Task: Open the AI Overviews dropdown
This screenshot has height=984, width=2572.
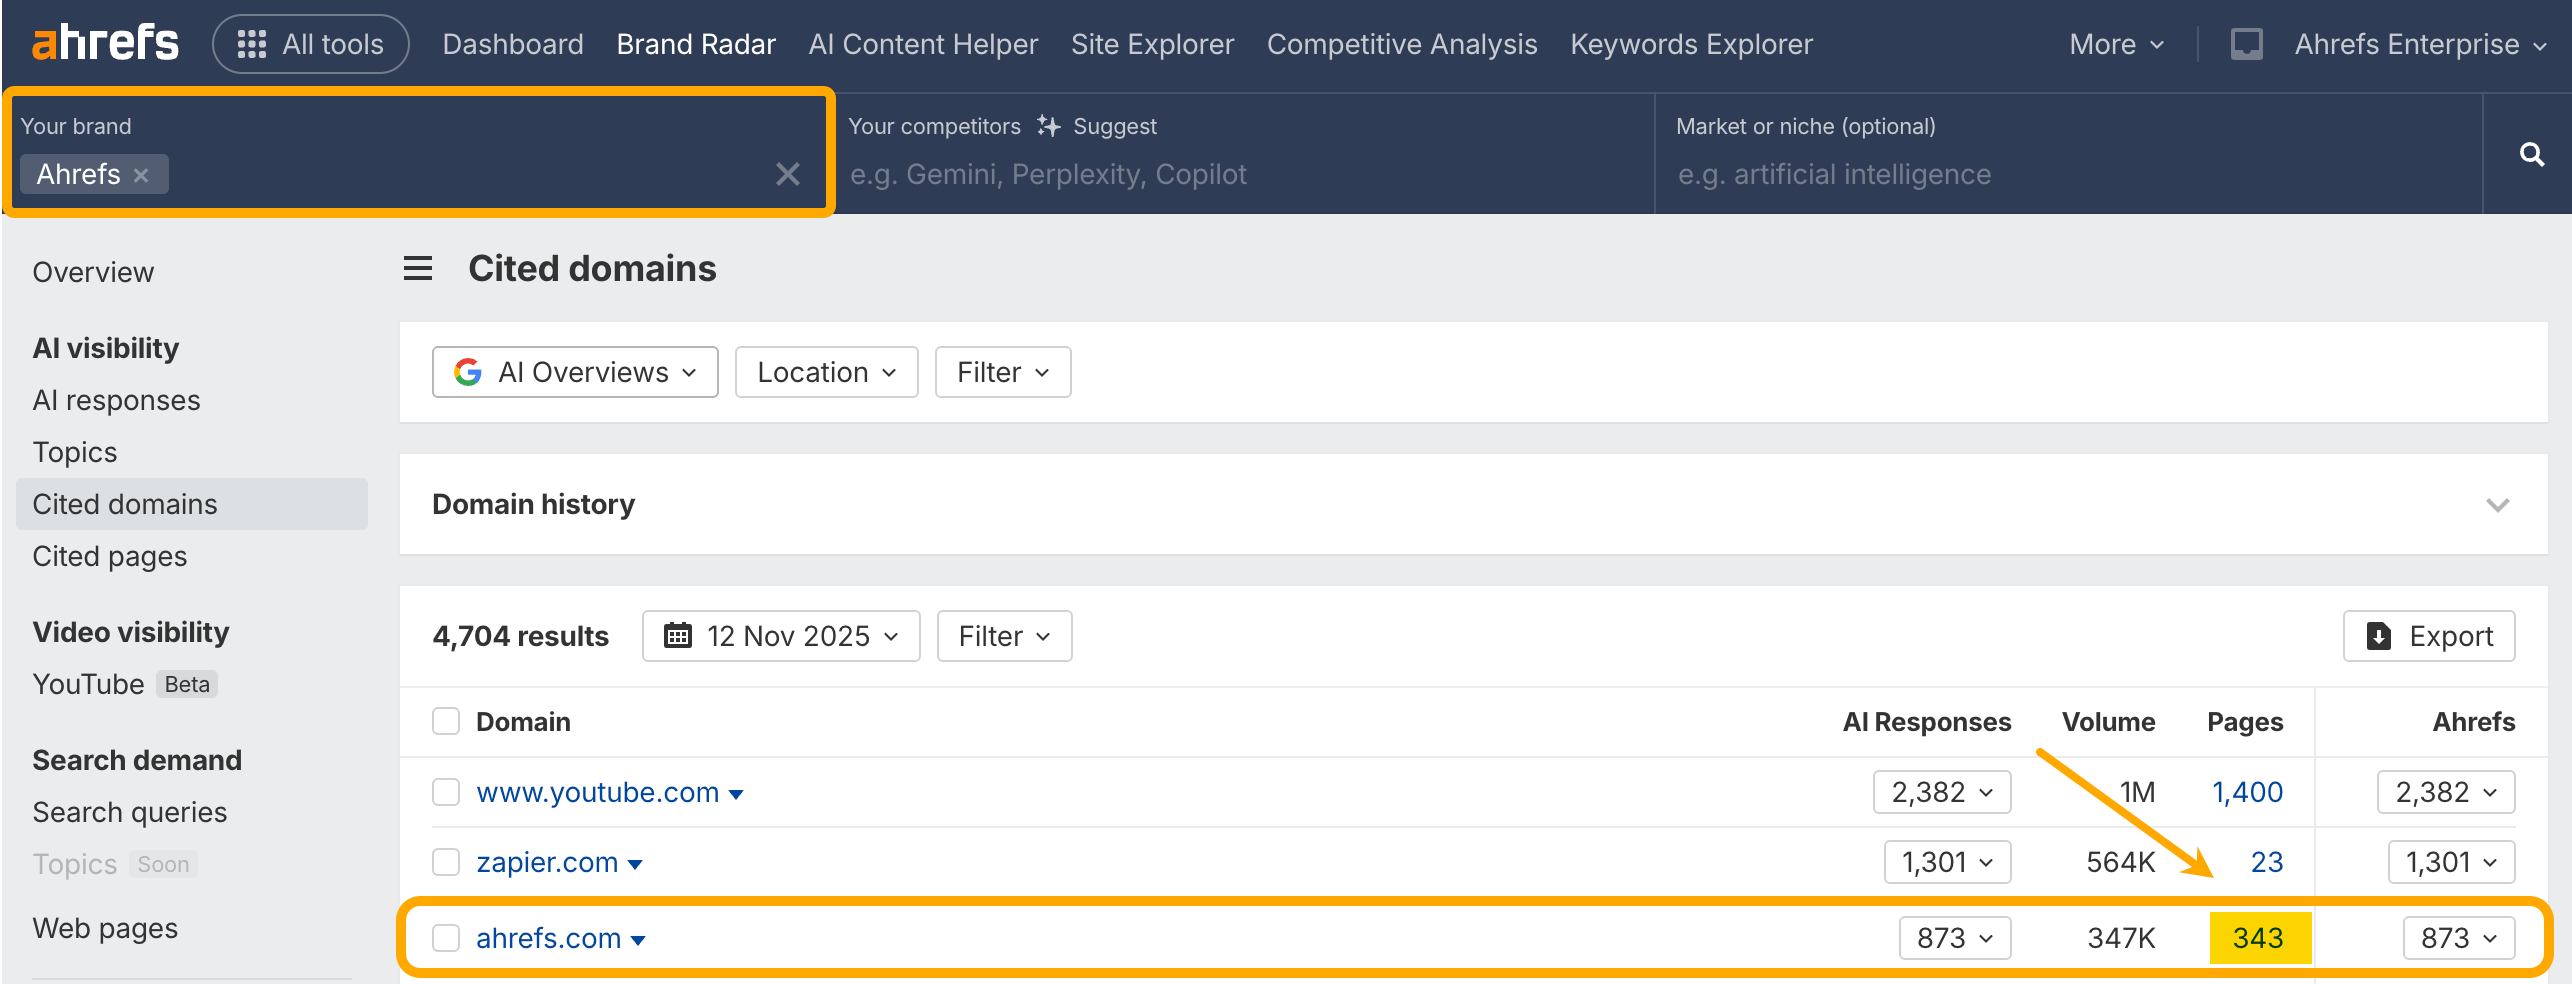Action: pyautogui.click(x=575, y=372)
